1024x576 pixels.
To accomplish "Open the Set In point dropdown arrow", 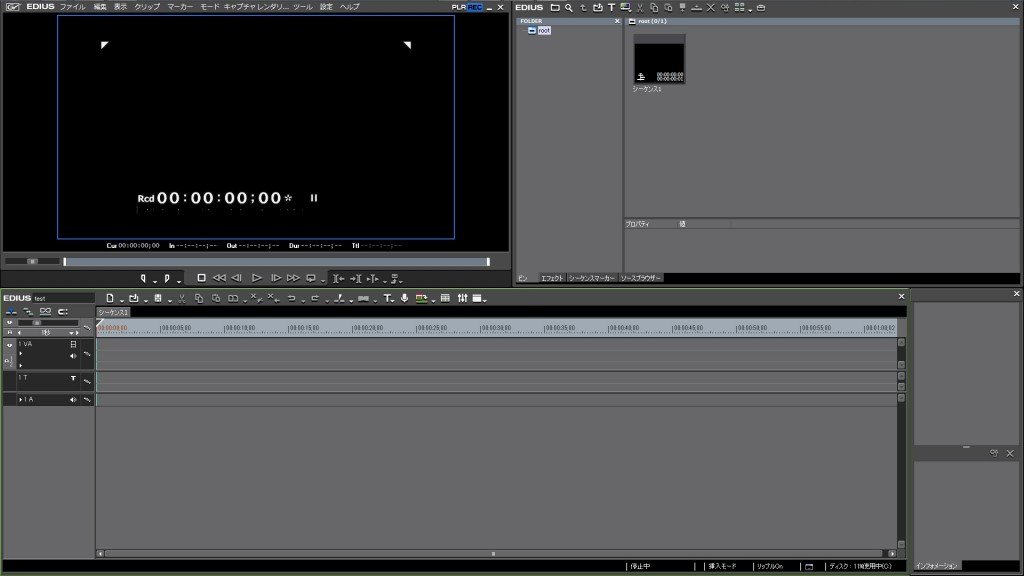I will [155, 281].
